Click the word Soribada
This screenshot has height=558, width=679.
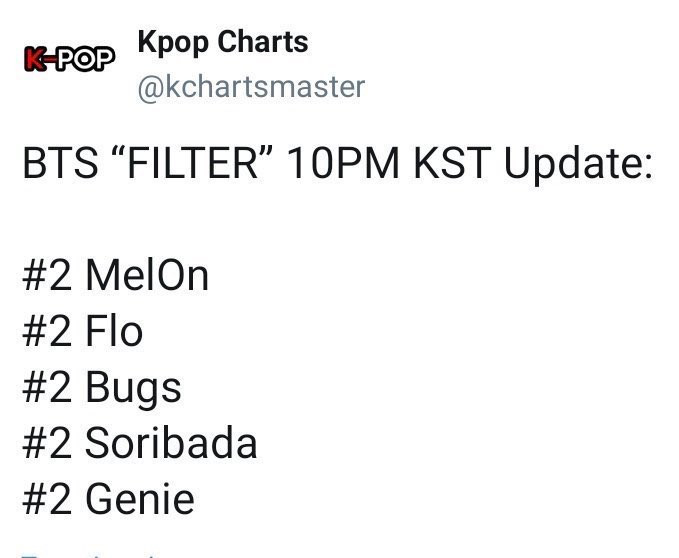coord(171,442)
